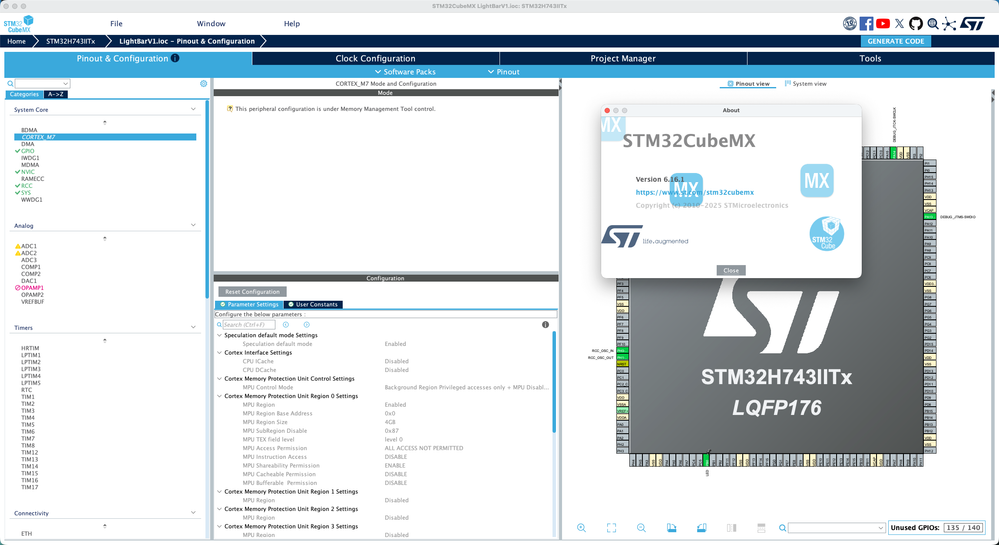999x545 pixels.
Task: Select the Parameter Settings tab
Action: tap(249, 305)
